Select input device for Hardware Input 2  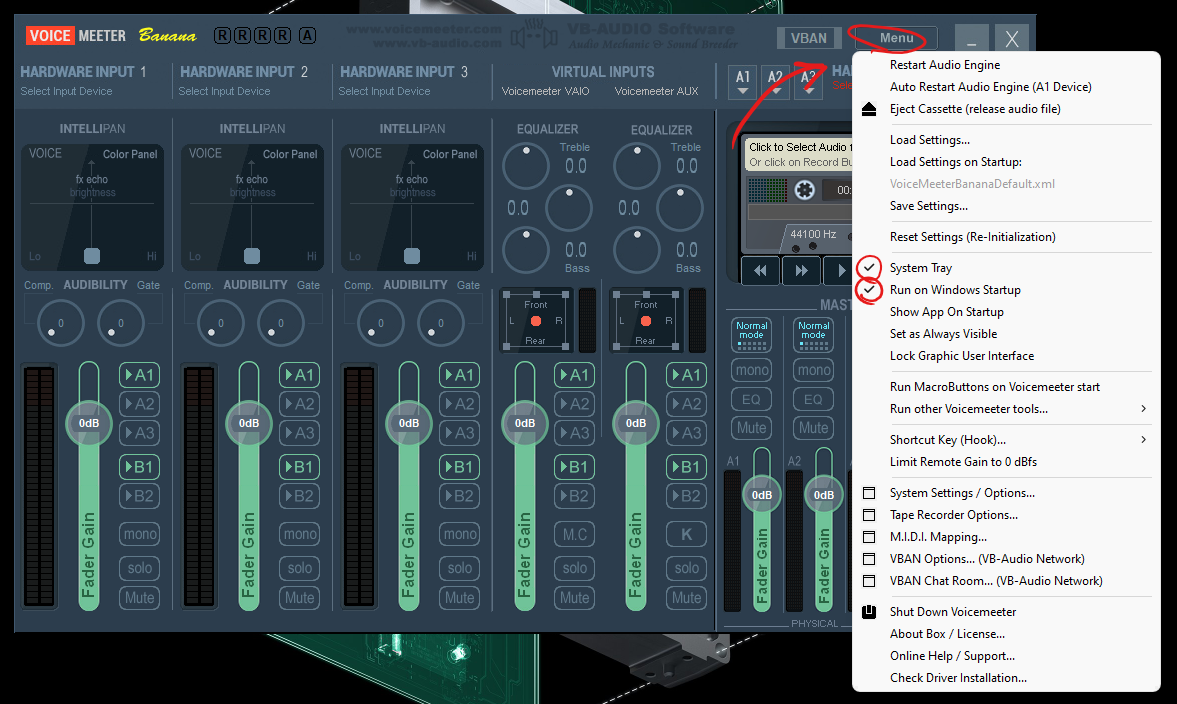tap(224, 92)
